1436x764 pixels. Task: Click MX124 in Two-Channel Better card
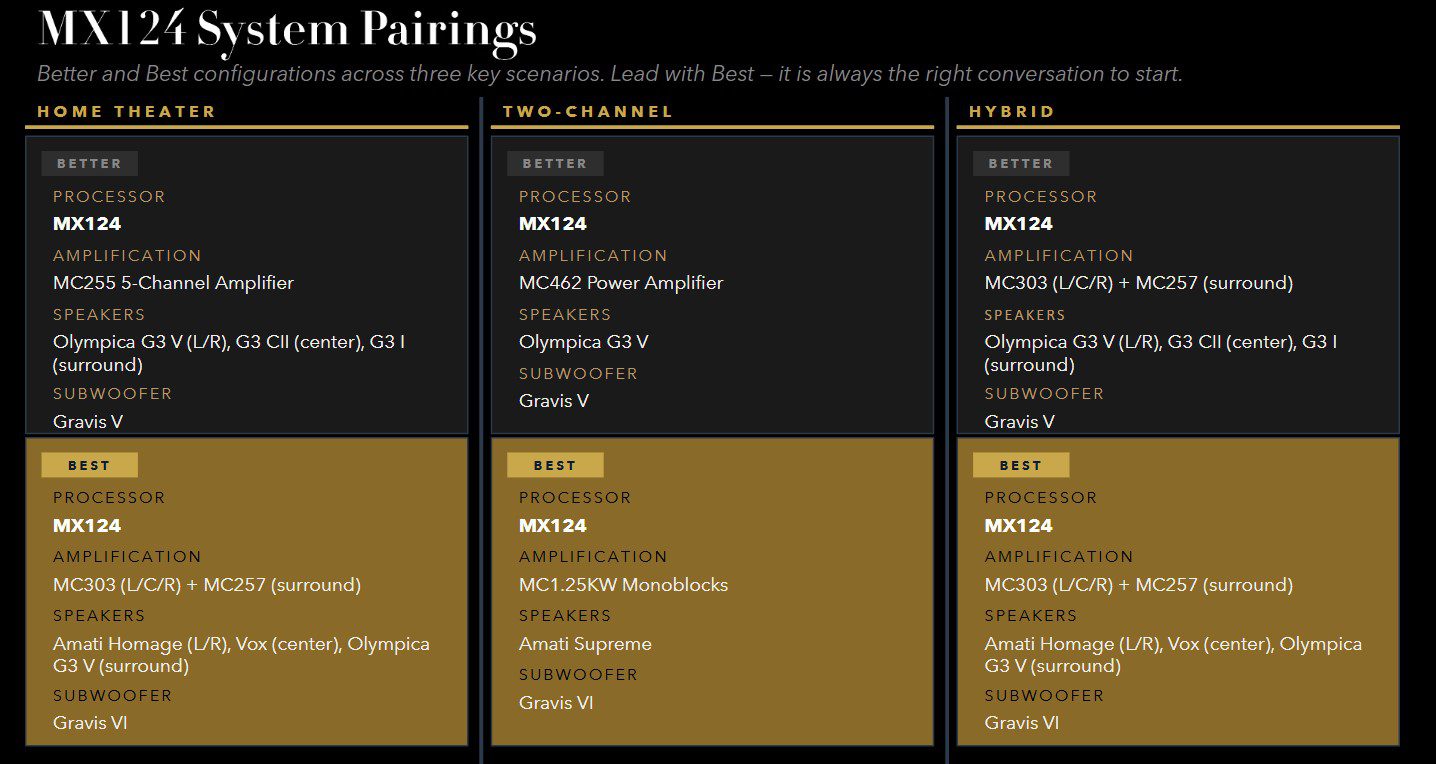553,224
